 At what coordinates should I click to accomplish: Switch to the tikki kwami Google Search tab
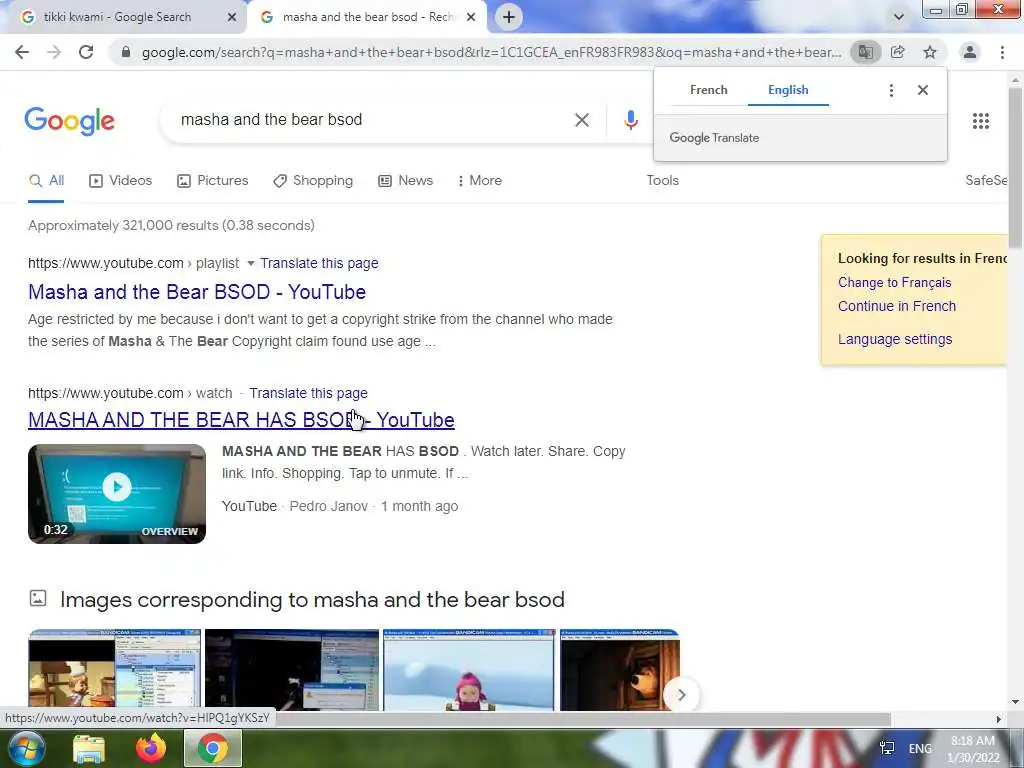[118, 17]
